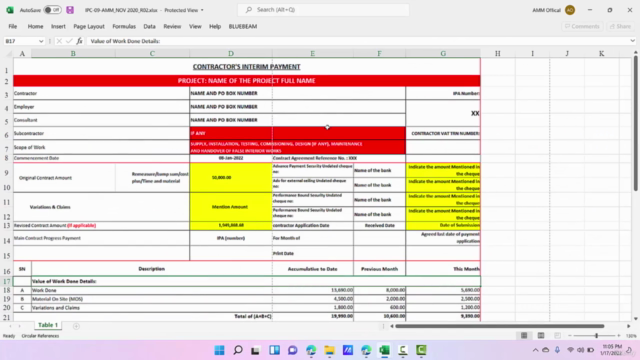The width and height of the screenshot is (640, 360).
Task: Open Insert Function fx dialog
Action: pos(79,41)
